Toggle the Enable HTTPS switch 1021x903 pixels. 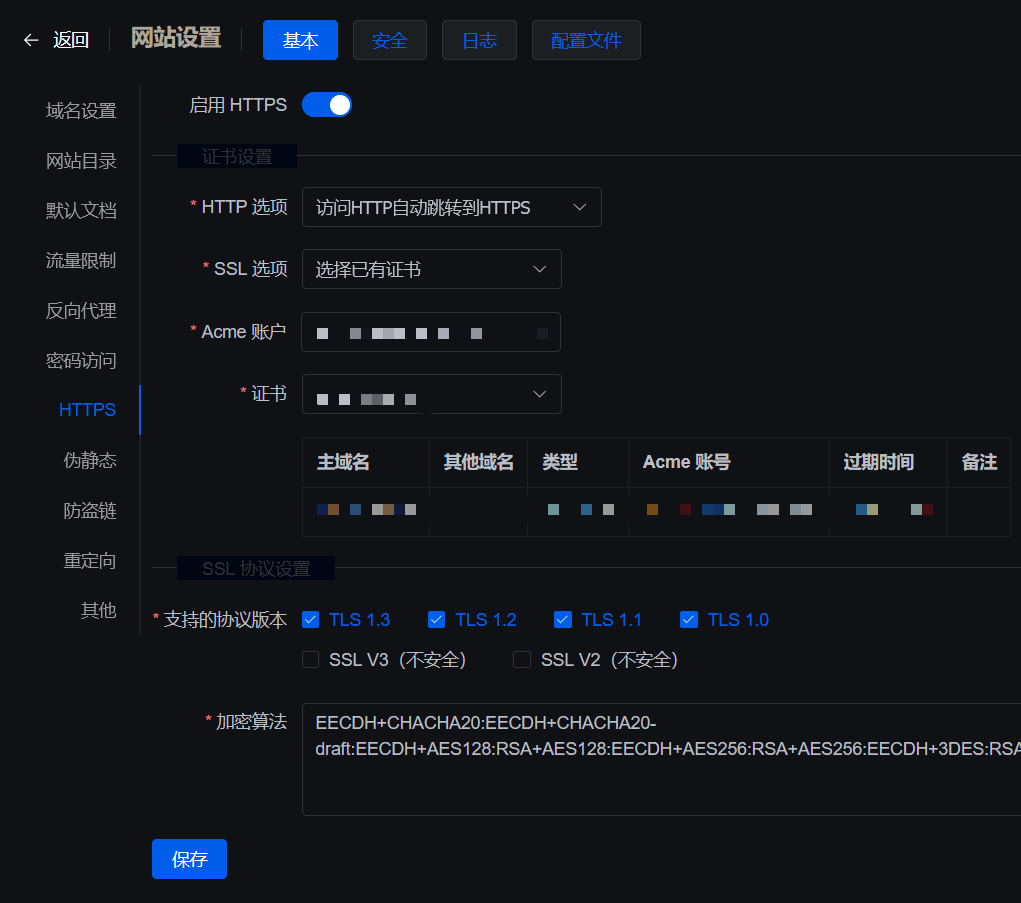326,105
